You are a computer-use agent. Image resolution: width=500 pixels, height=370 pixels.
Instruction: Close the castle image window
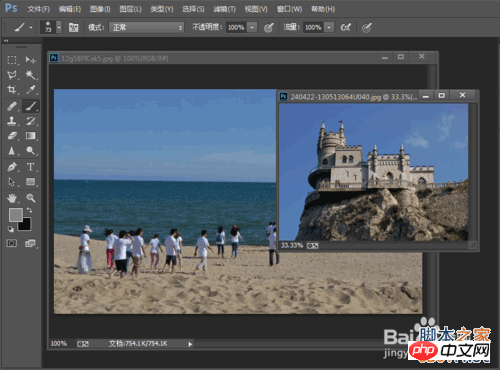pos(462,95)
